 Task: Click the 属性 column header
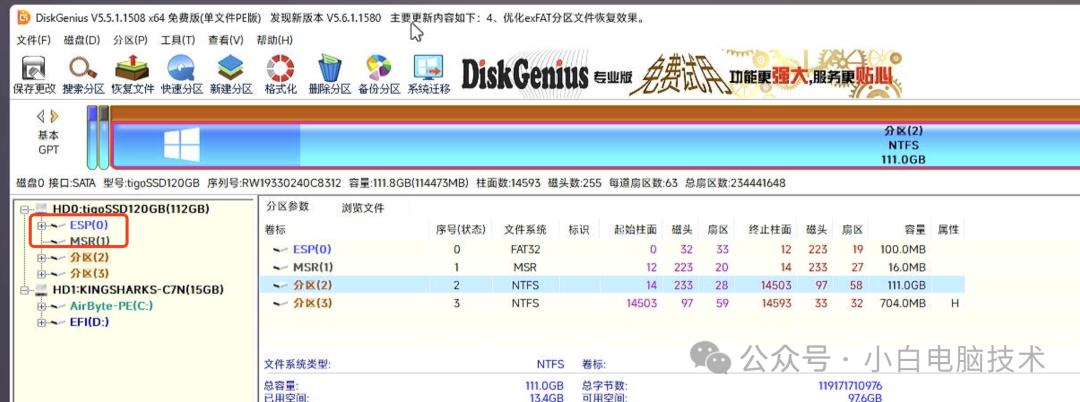tap(948, 230)
